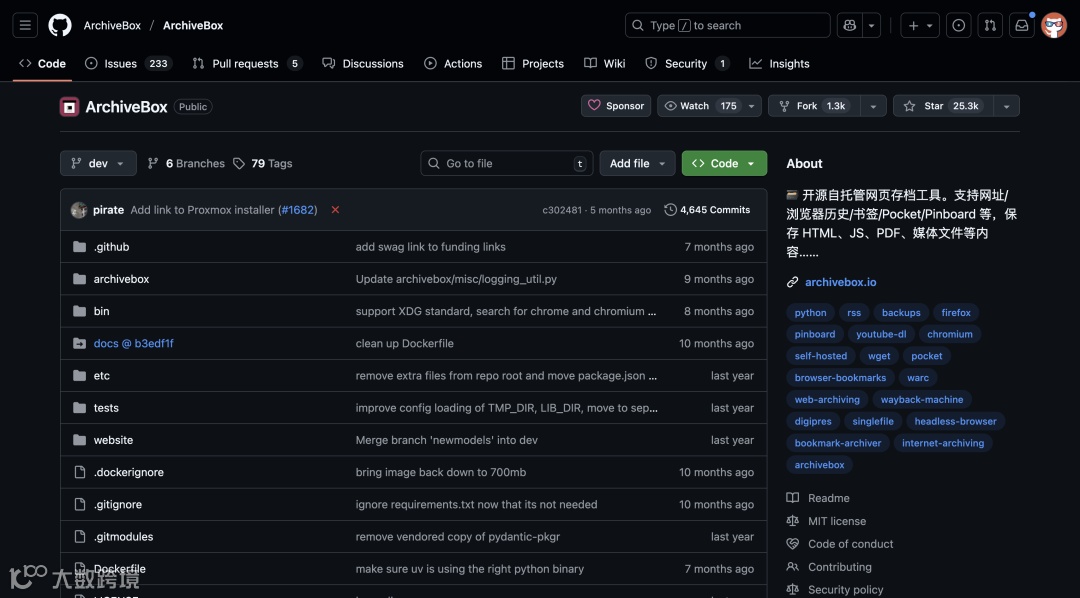Open the dev branch selector dropdown
The image size is (1080, 598).
[98, 163]
